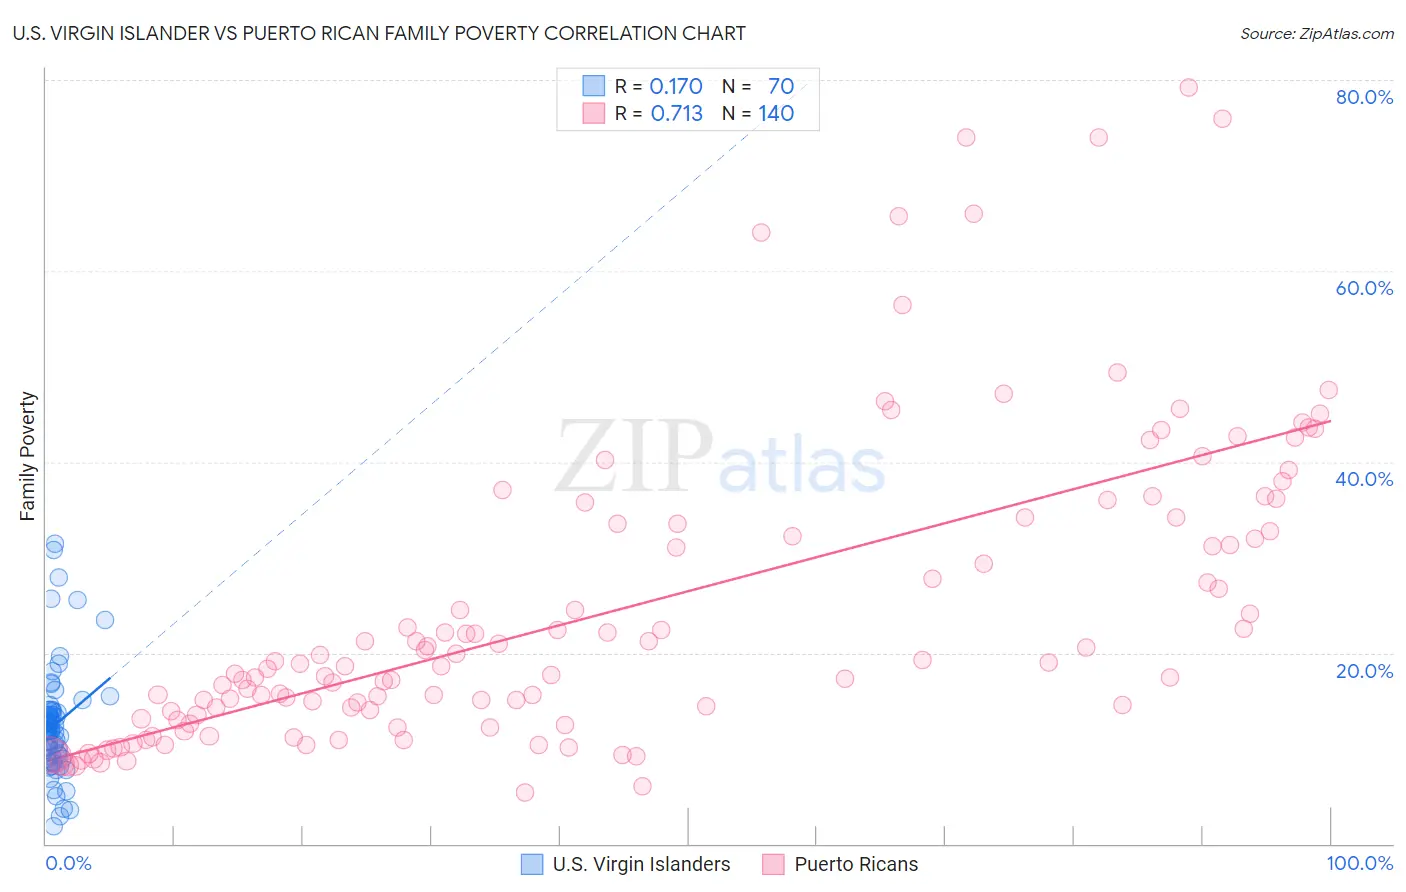Click the 80.0% y-axis label

click(1364, 97)
